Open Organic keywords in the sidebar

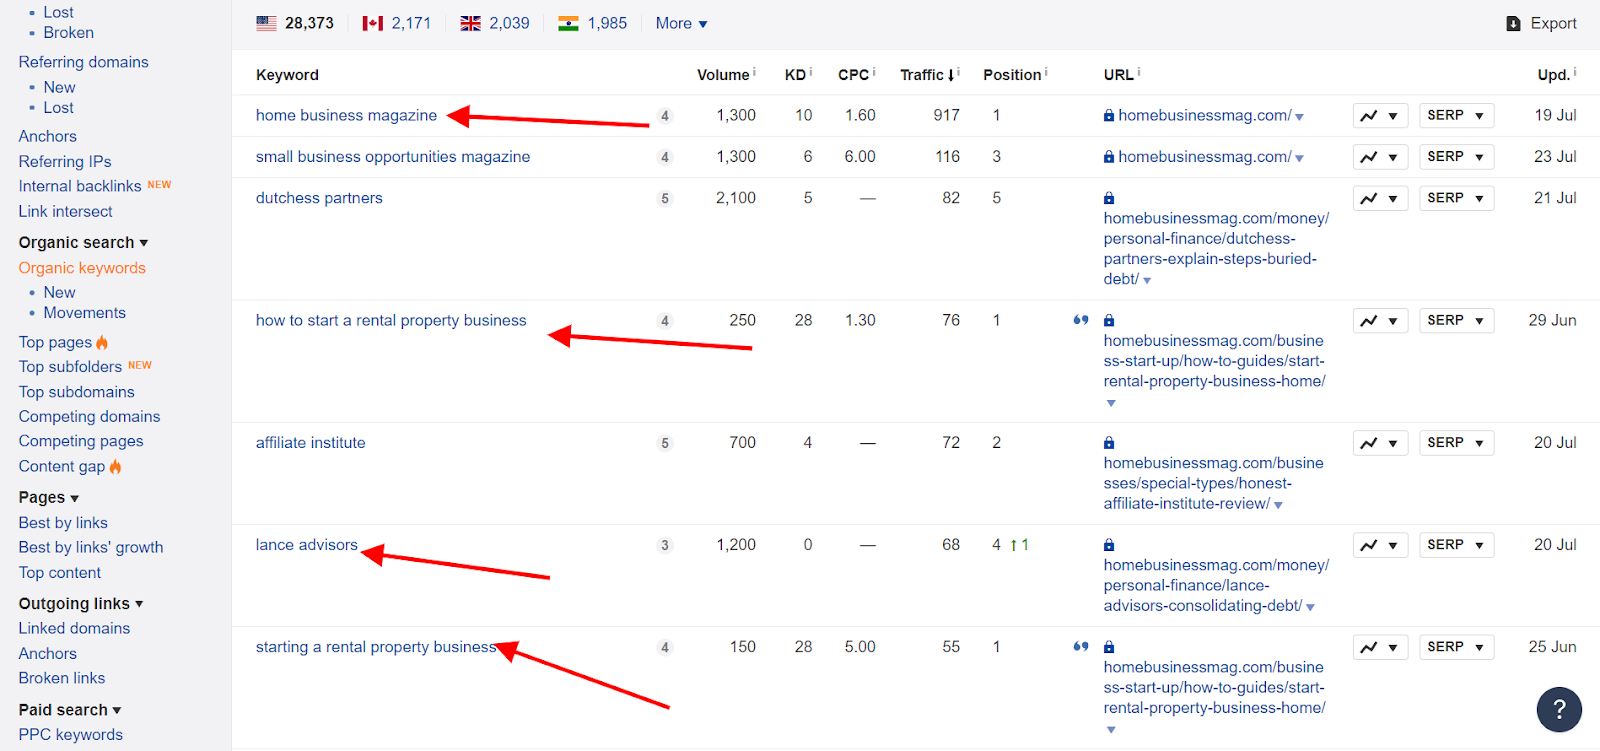point(82,268)
